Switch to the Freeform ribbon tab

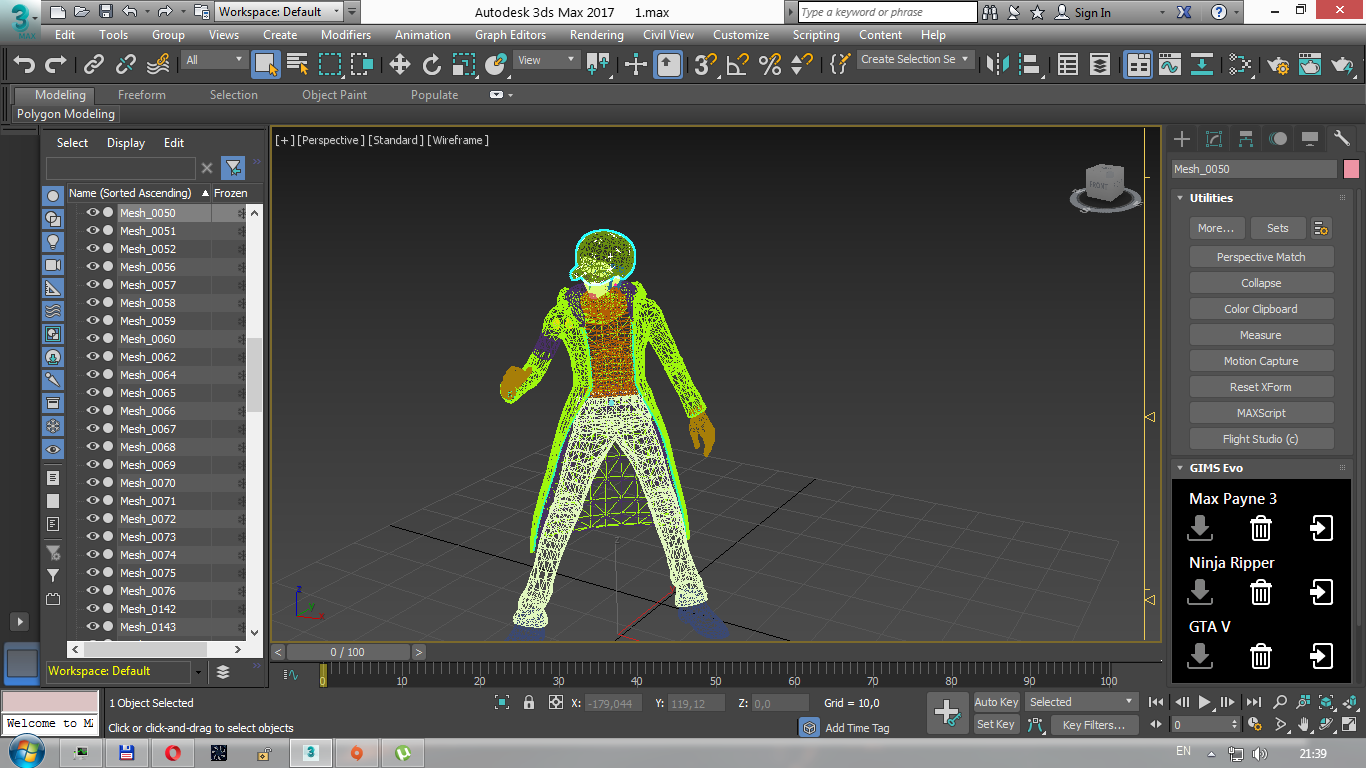(142, 95)
